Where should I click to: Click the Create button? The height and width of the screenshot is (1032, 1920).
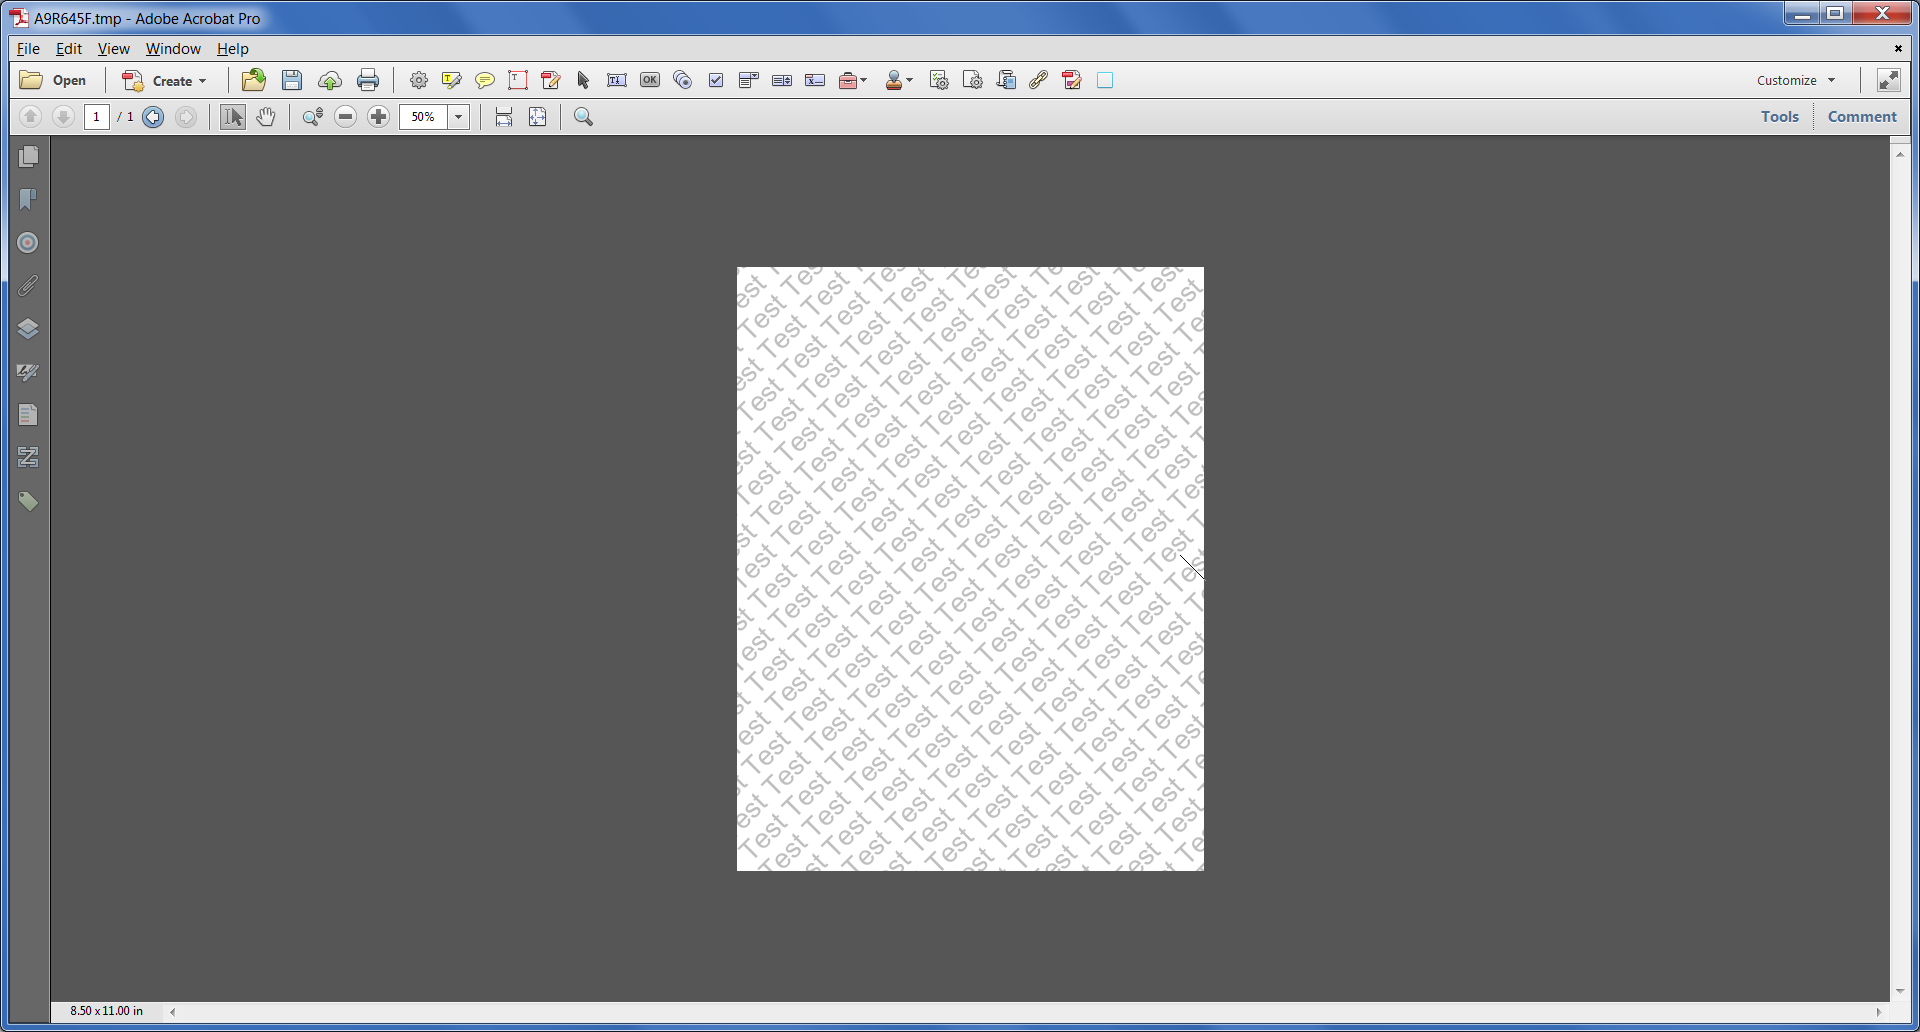[x=165, y=80]
